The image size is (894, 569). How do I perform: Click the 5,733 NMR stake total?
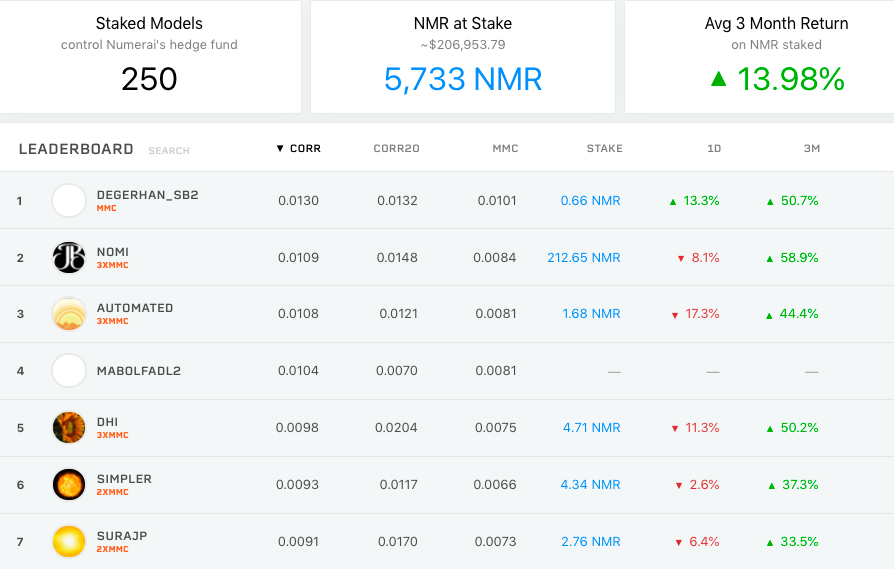pos(463,79)
